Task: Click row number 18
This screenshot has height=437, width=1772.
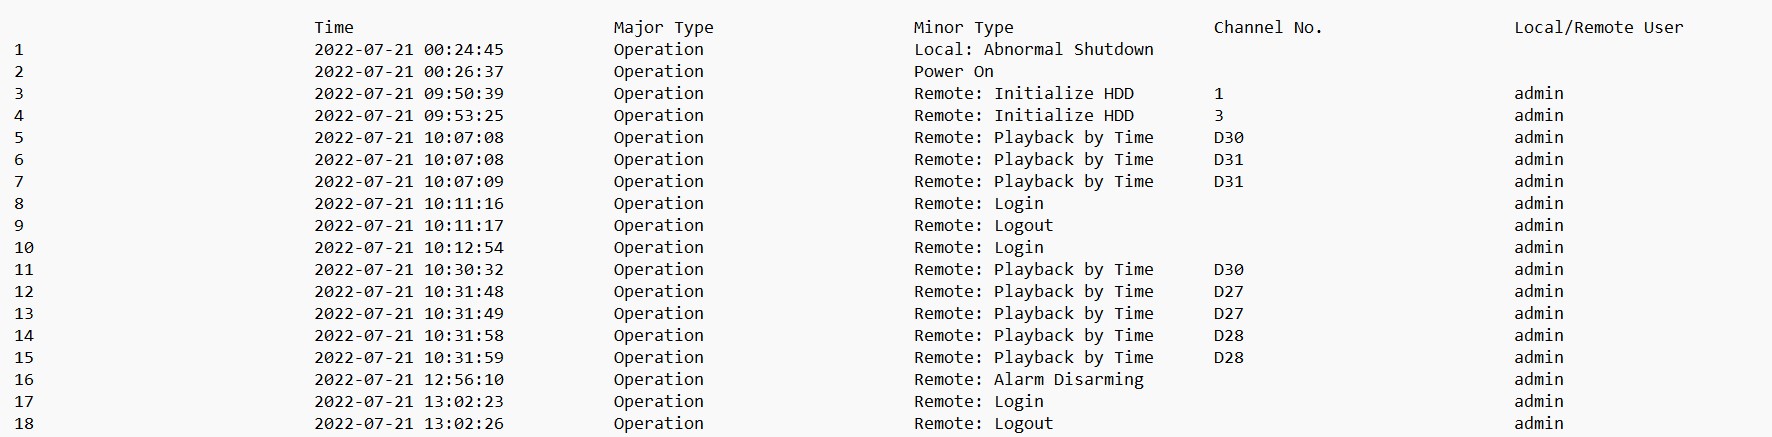Action: (24, 424)
